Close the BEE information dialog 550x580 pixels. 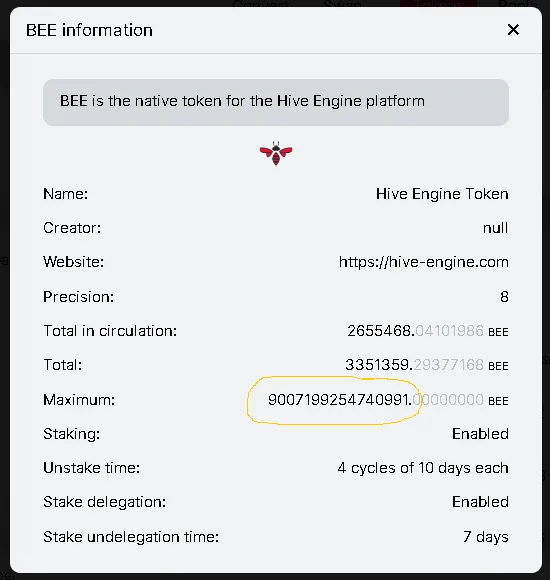pos(513,30)
